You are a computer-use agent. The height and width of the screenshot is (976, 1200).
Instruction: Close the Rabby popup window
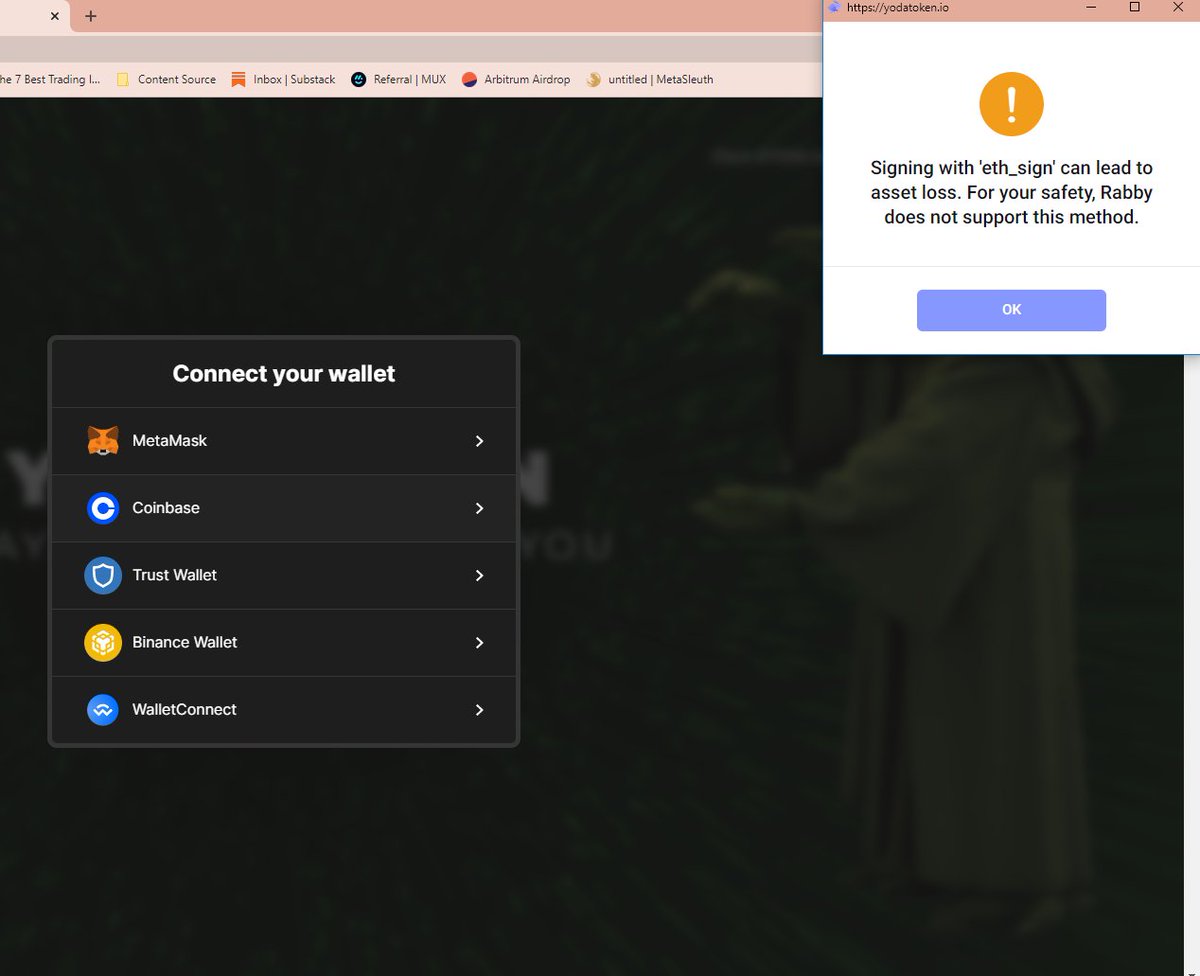coord(1177,7)
